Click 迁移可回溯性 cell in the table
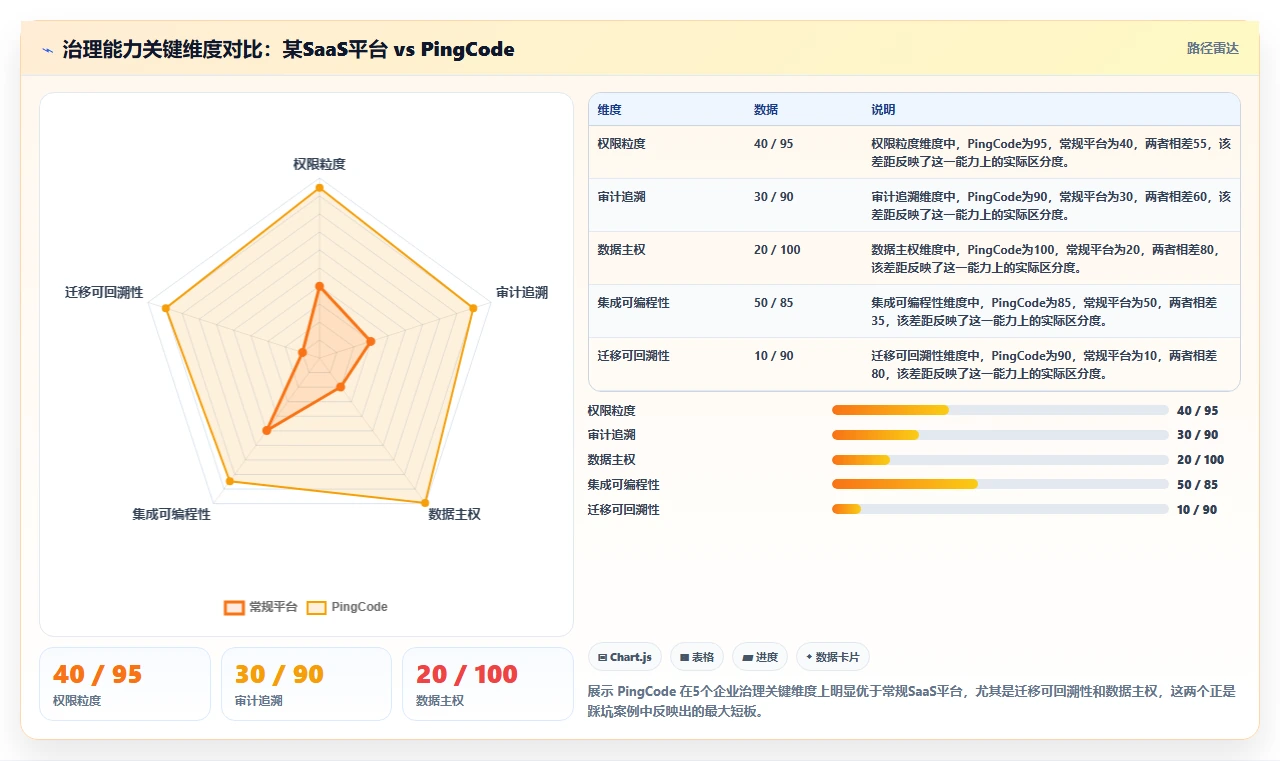The height and width of the screenshot is (761, 1280). [634, 356]
